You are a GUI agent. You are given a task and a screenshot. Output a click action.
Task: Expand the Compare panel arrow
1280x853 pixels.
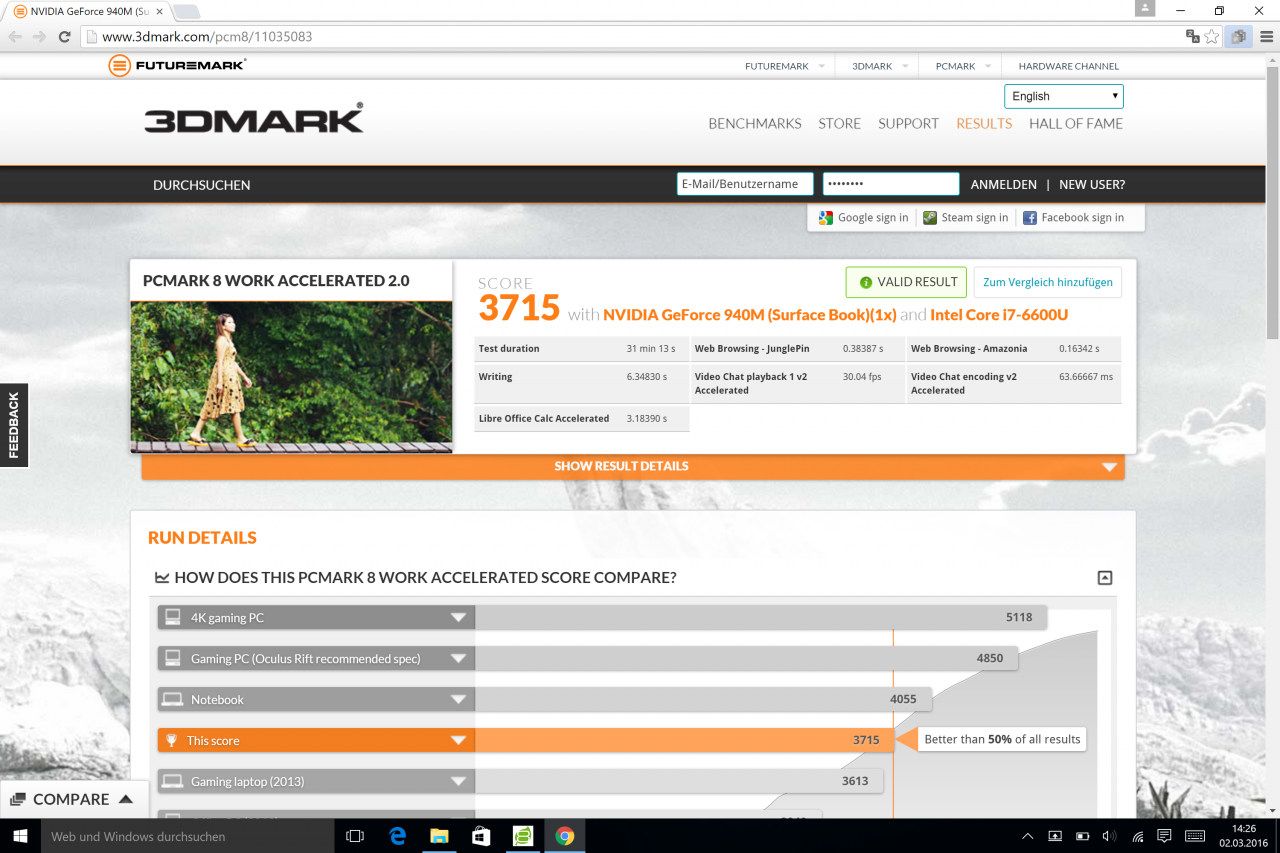point(126,799)
